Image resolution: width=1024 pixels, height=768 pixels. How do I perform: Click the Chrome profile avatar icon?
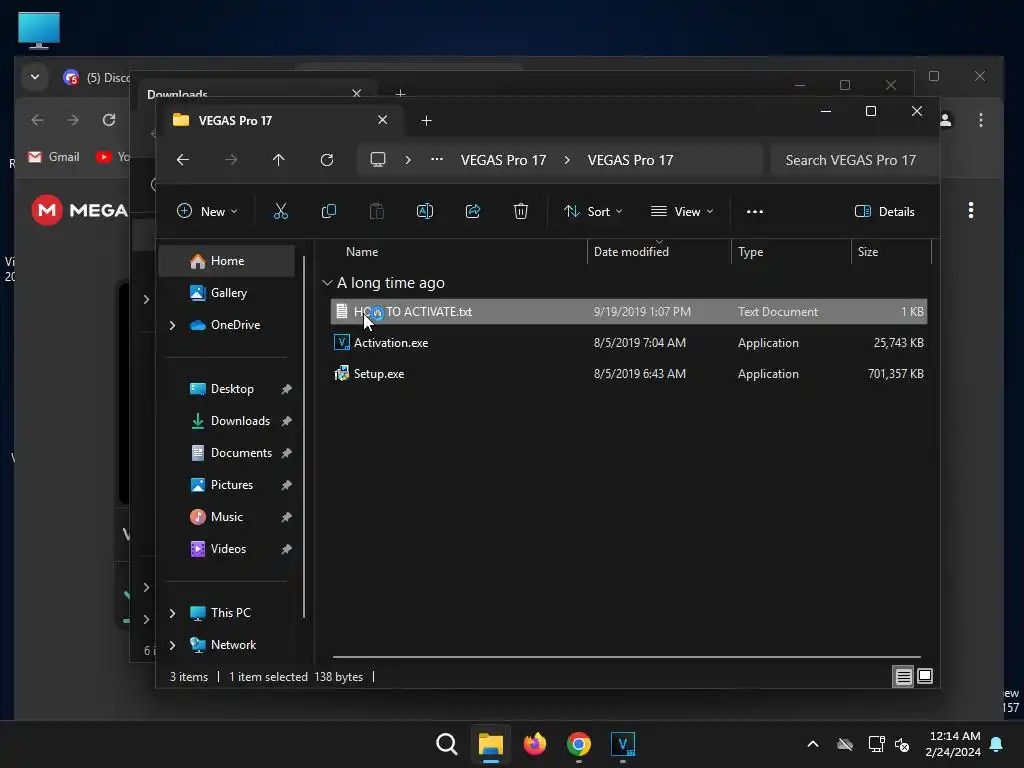[x=946, y=120]
